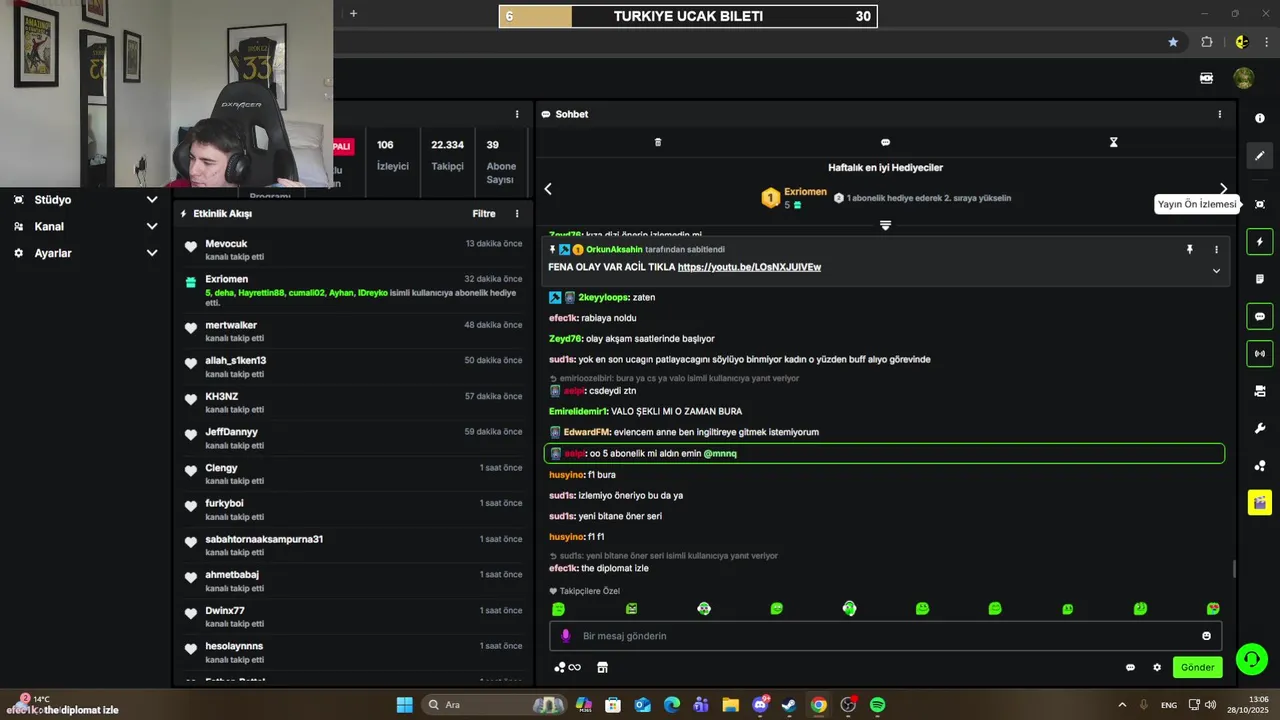Show hidden system tray icons chevron
This screenshot has height=720, width=1280.
[x=1122, y=705]
